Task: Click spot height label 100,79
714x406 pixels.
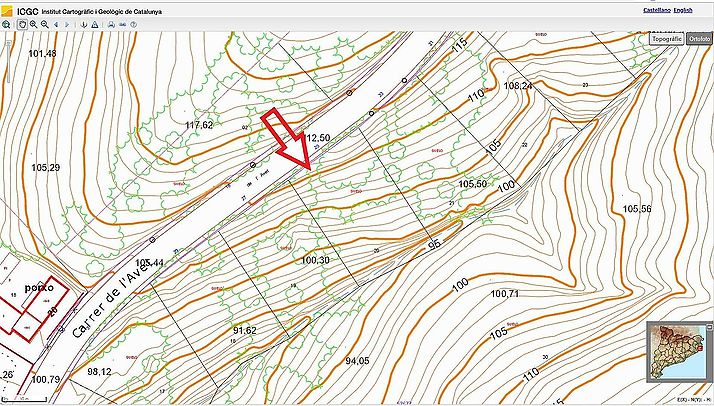Action: coord(46,379)
